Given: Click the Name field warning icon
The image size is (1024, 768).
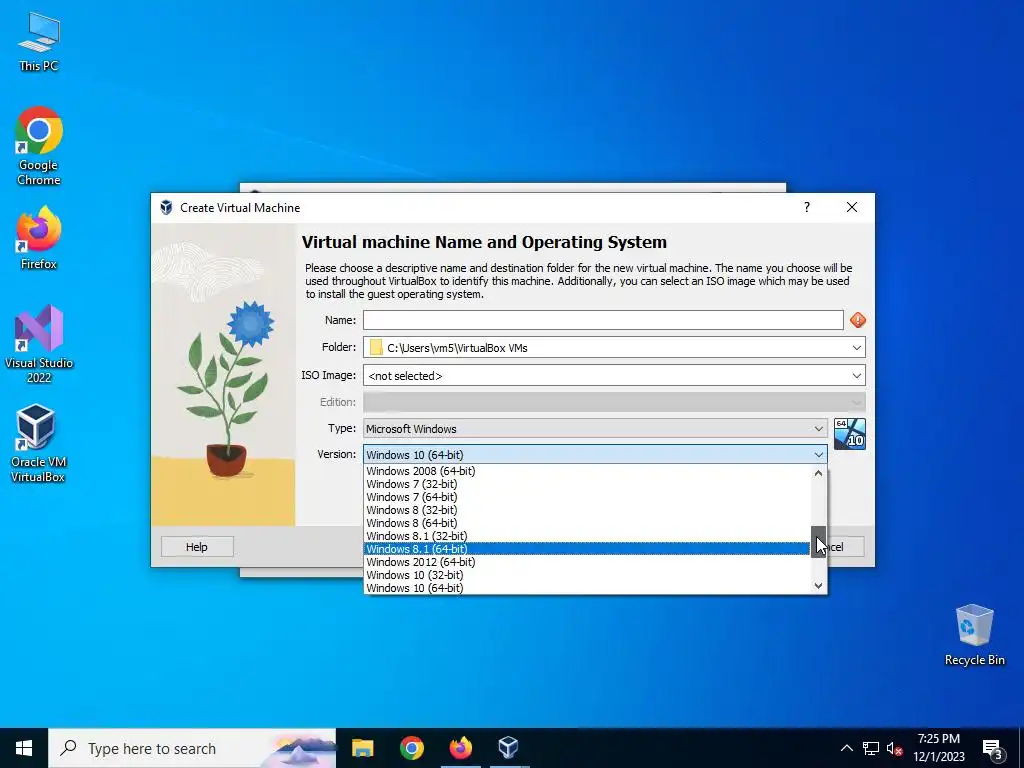Looking at the screenshot, I should click(857, 320).
